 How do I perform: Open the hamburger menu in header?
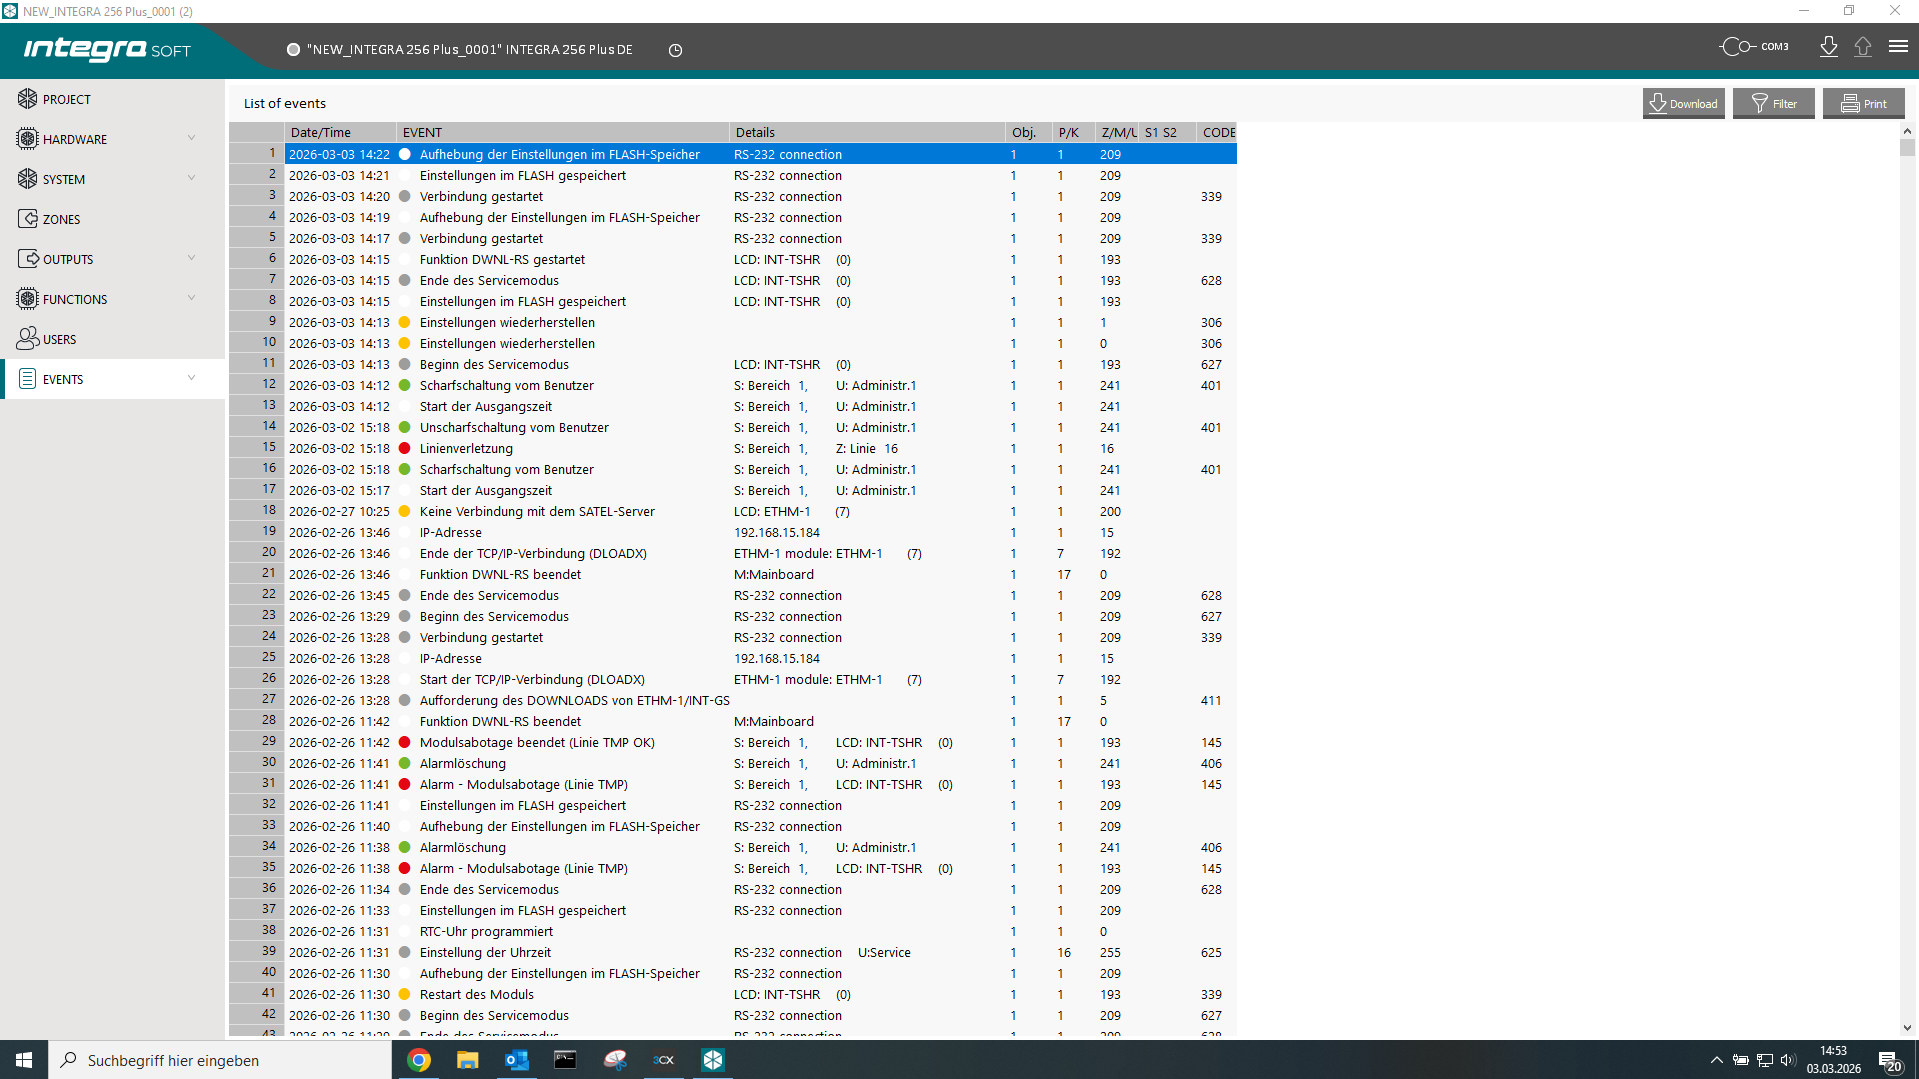(1897, 47)
